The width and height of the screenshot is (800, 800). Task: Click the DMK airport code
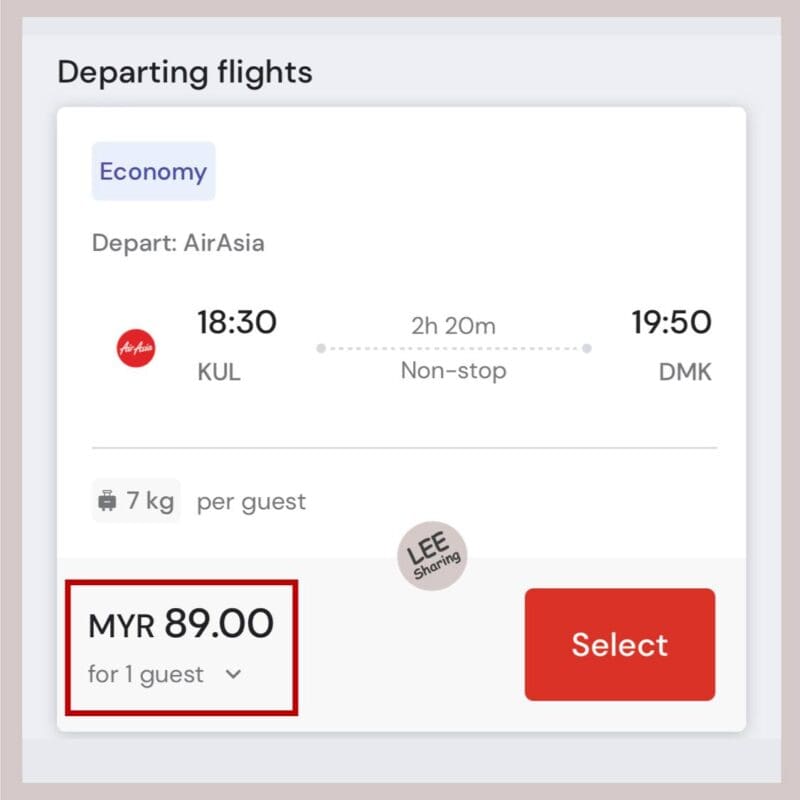click(x=685, y=372)
